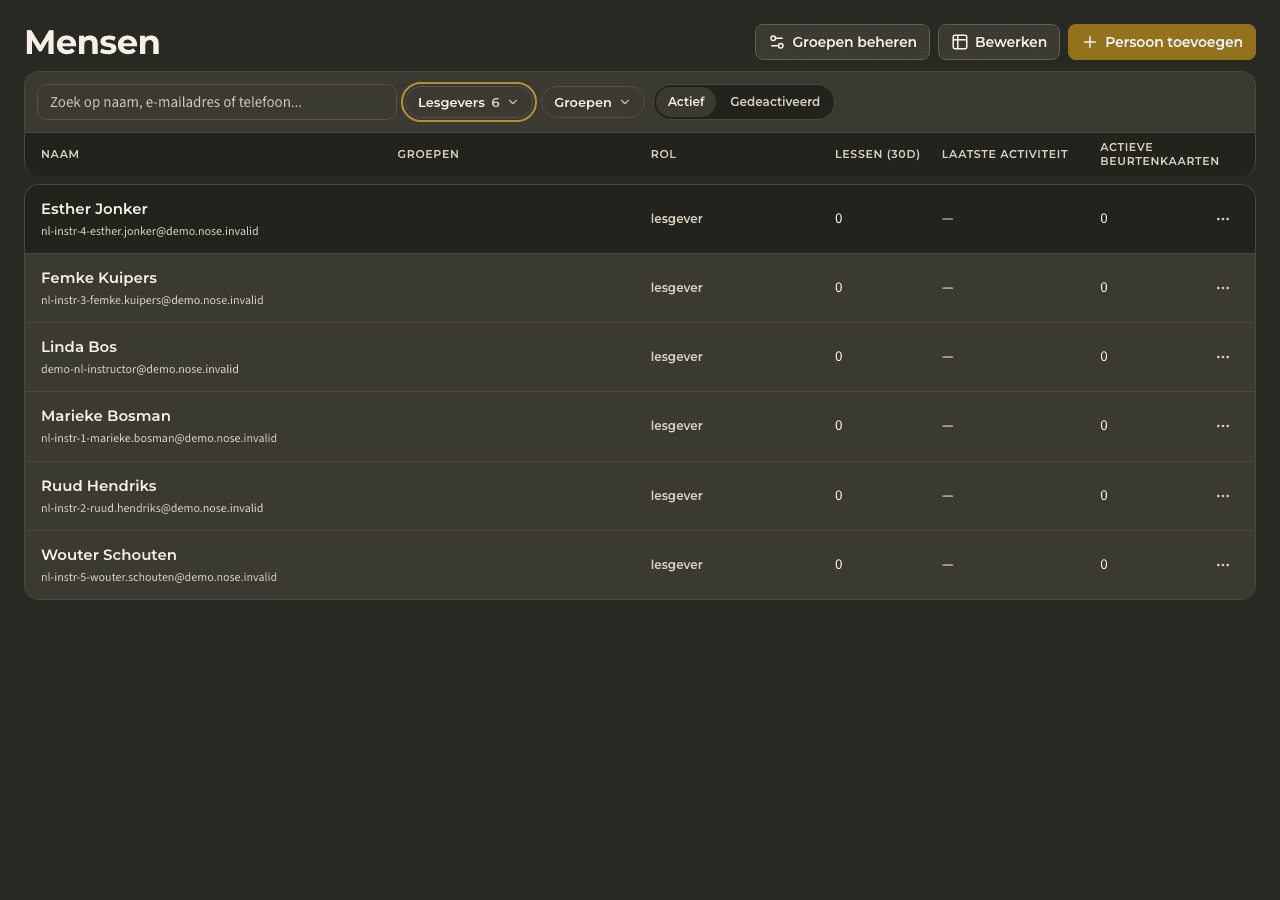Select the name Ruud Hendriks
This screenshot has height=900, width=1280.
(99, 486)
